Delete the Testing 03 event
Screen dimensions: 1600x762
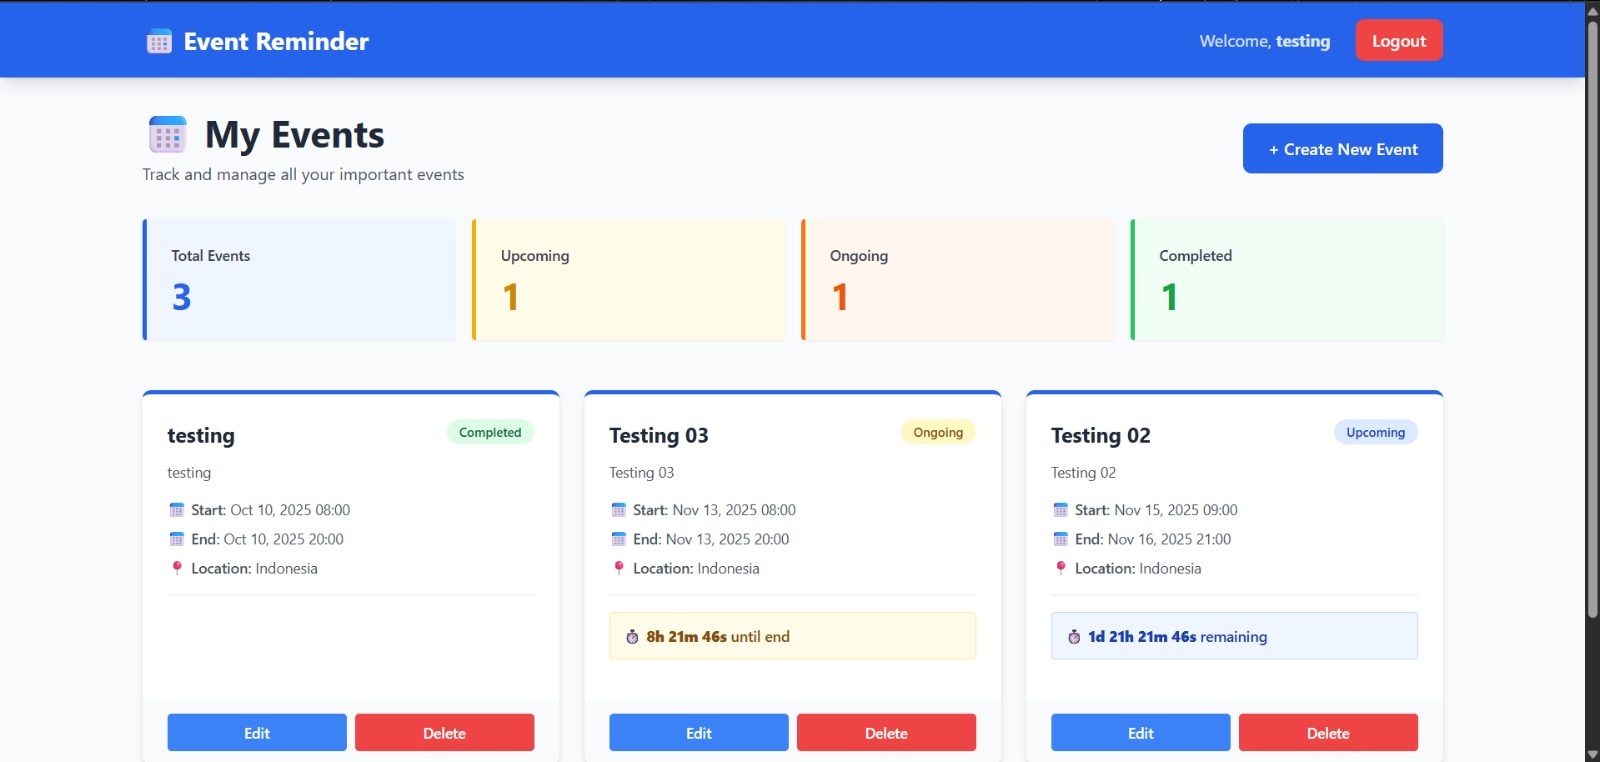pyautogui.click(x=886, y=733)
